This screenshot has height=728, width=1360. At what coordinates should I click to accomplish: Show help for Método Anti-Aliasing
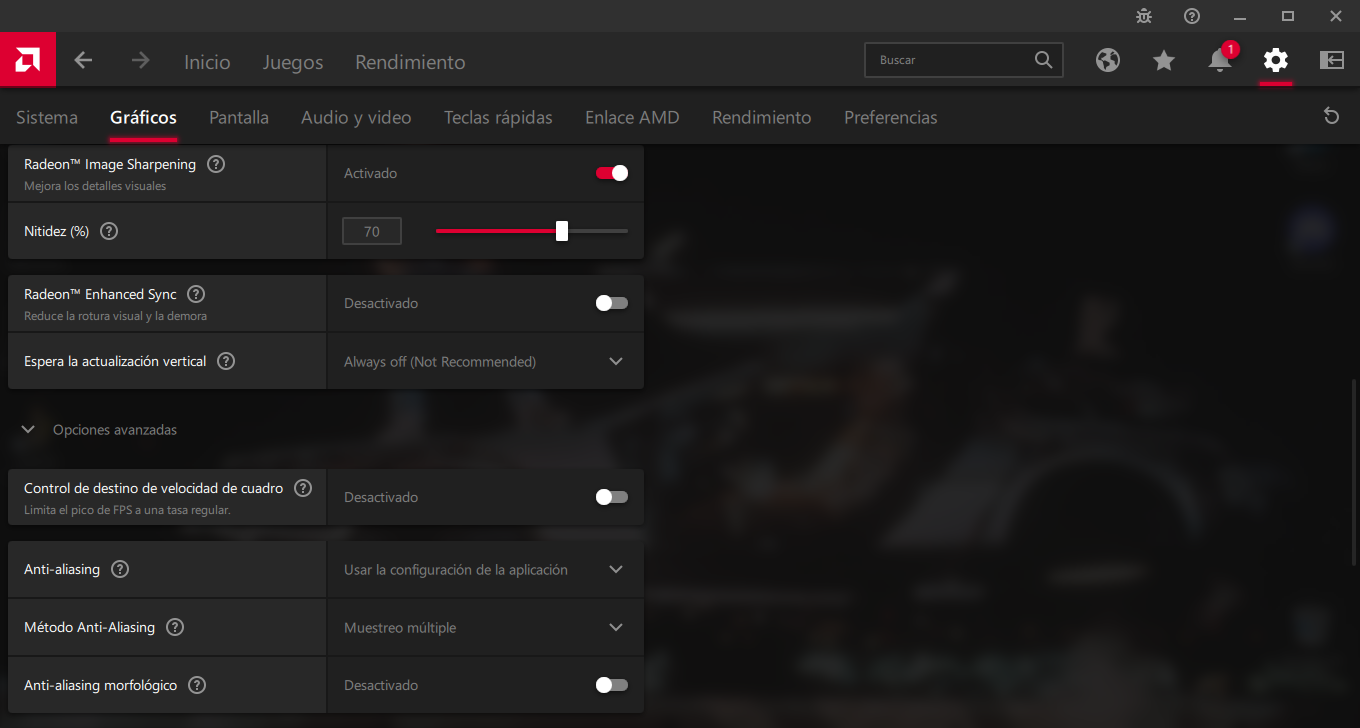pos(175,627)
